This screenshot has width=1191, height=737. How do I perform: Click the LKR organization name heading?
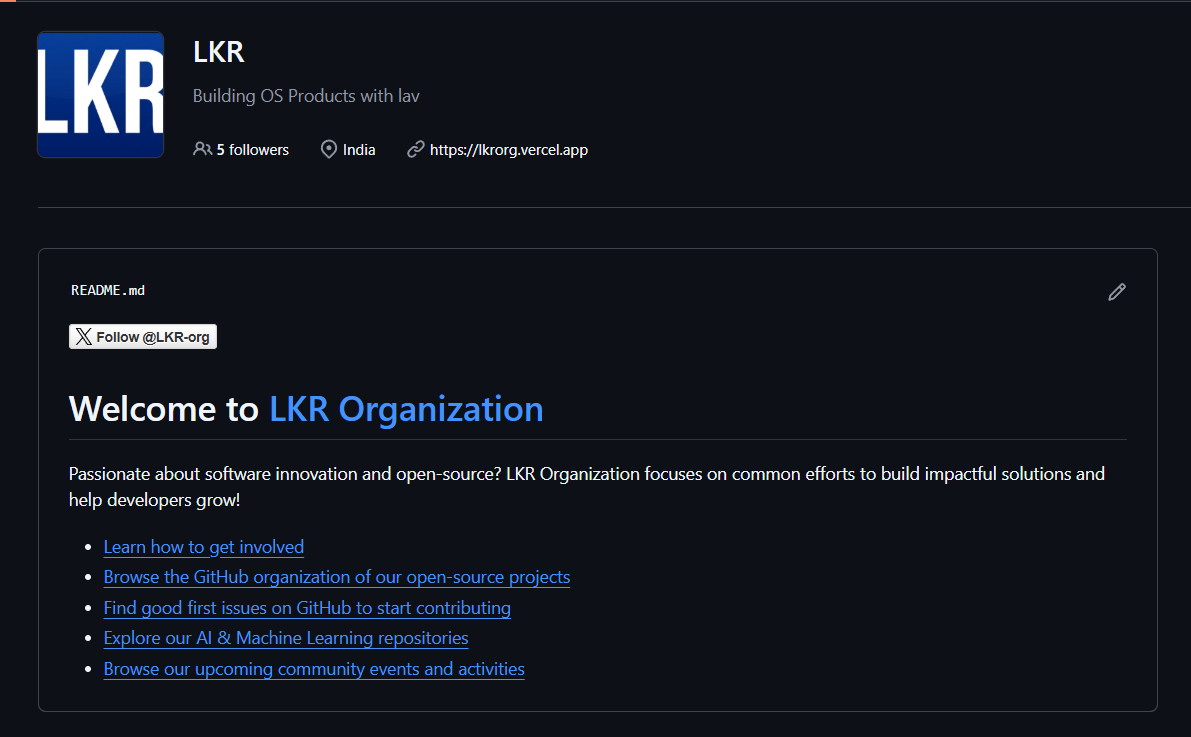pos(219,52)
